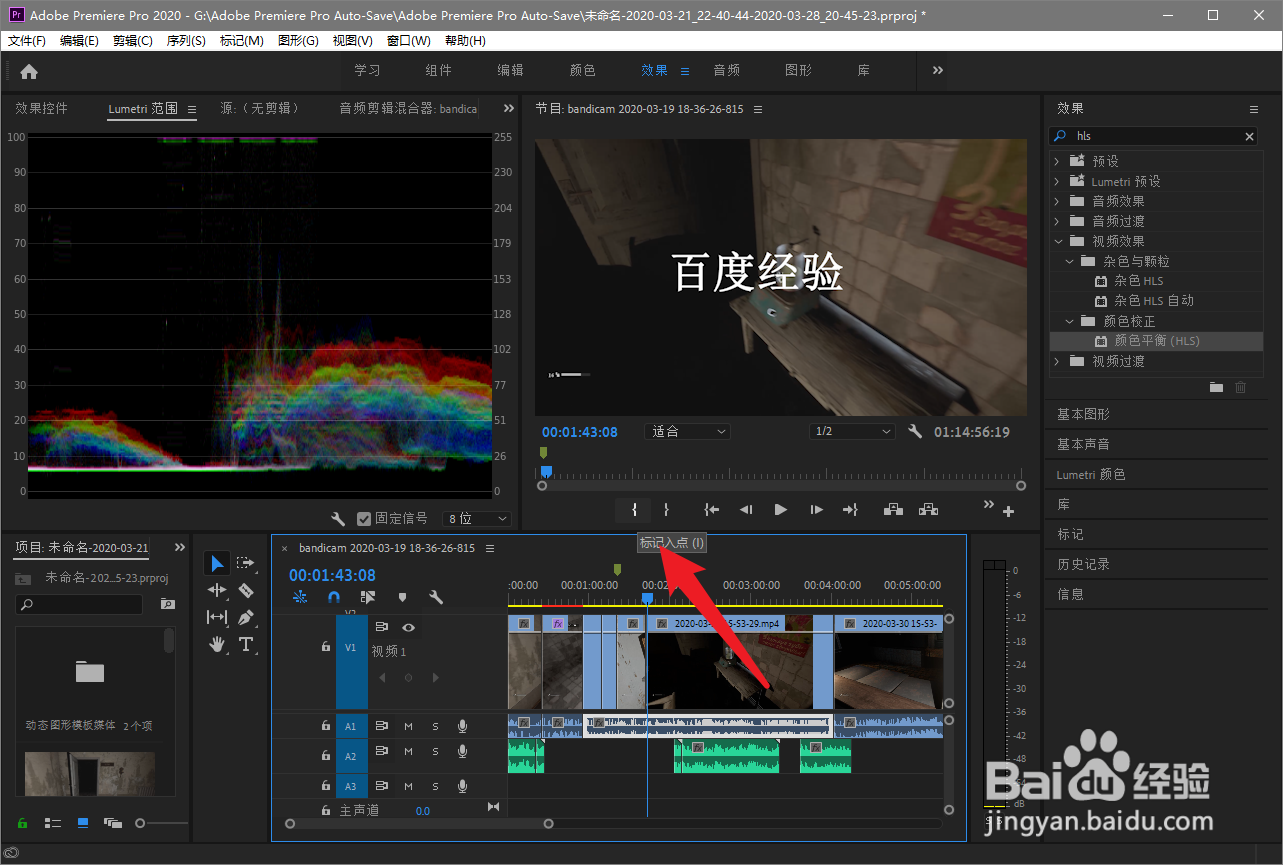The width and height of the screenshot is (1283, 865).
Task: Click find-in-project folder search icon
Action: click(x=167, y=604)
